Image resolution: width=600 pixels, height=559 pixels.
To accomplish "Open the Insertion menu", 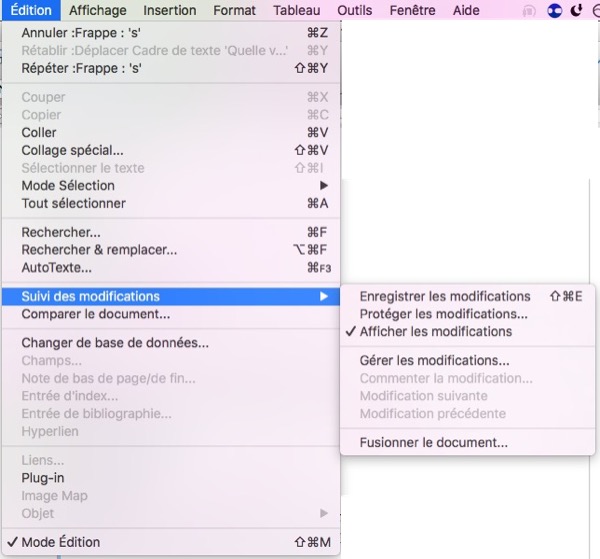I will pyautogui.click(x=169, y=10).
